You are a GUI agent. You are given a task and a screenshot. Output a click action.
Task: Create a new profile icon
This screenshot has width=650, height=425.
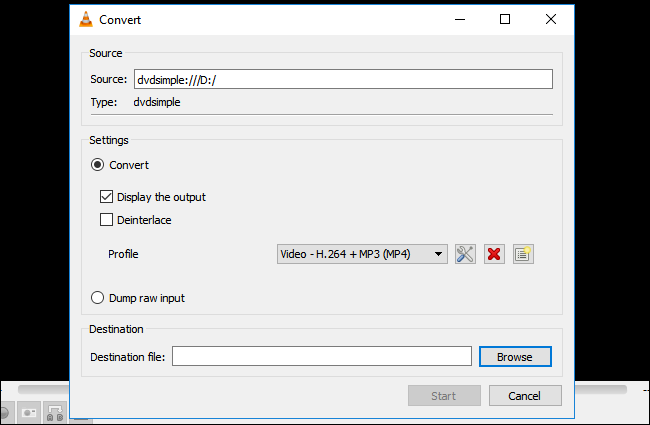tap(523, 254)
